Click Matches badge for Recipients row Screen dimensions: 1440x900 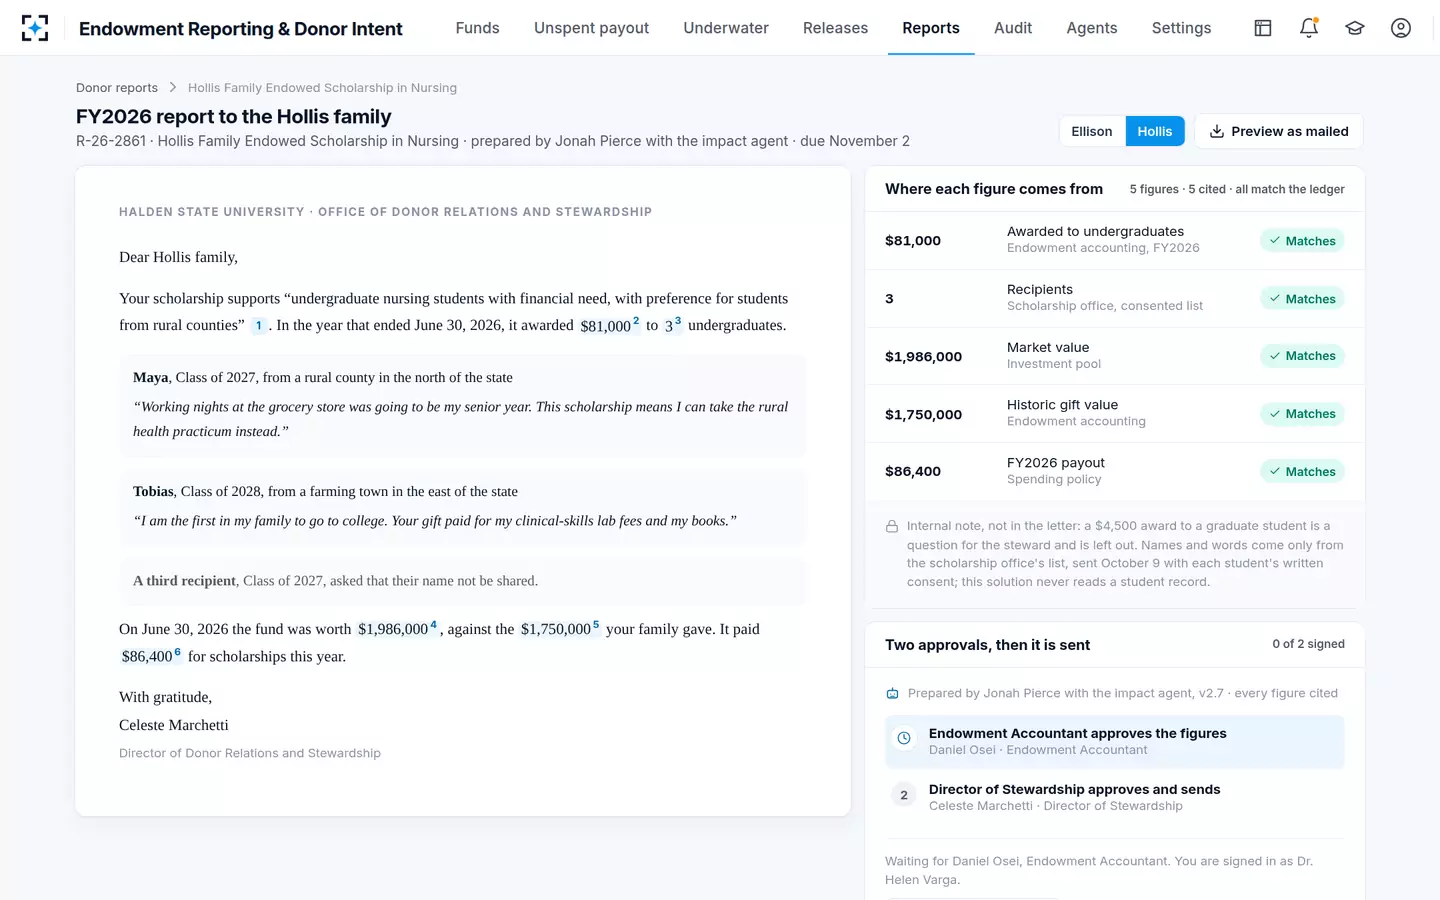tap(1302, 299)
